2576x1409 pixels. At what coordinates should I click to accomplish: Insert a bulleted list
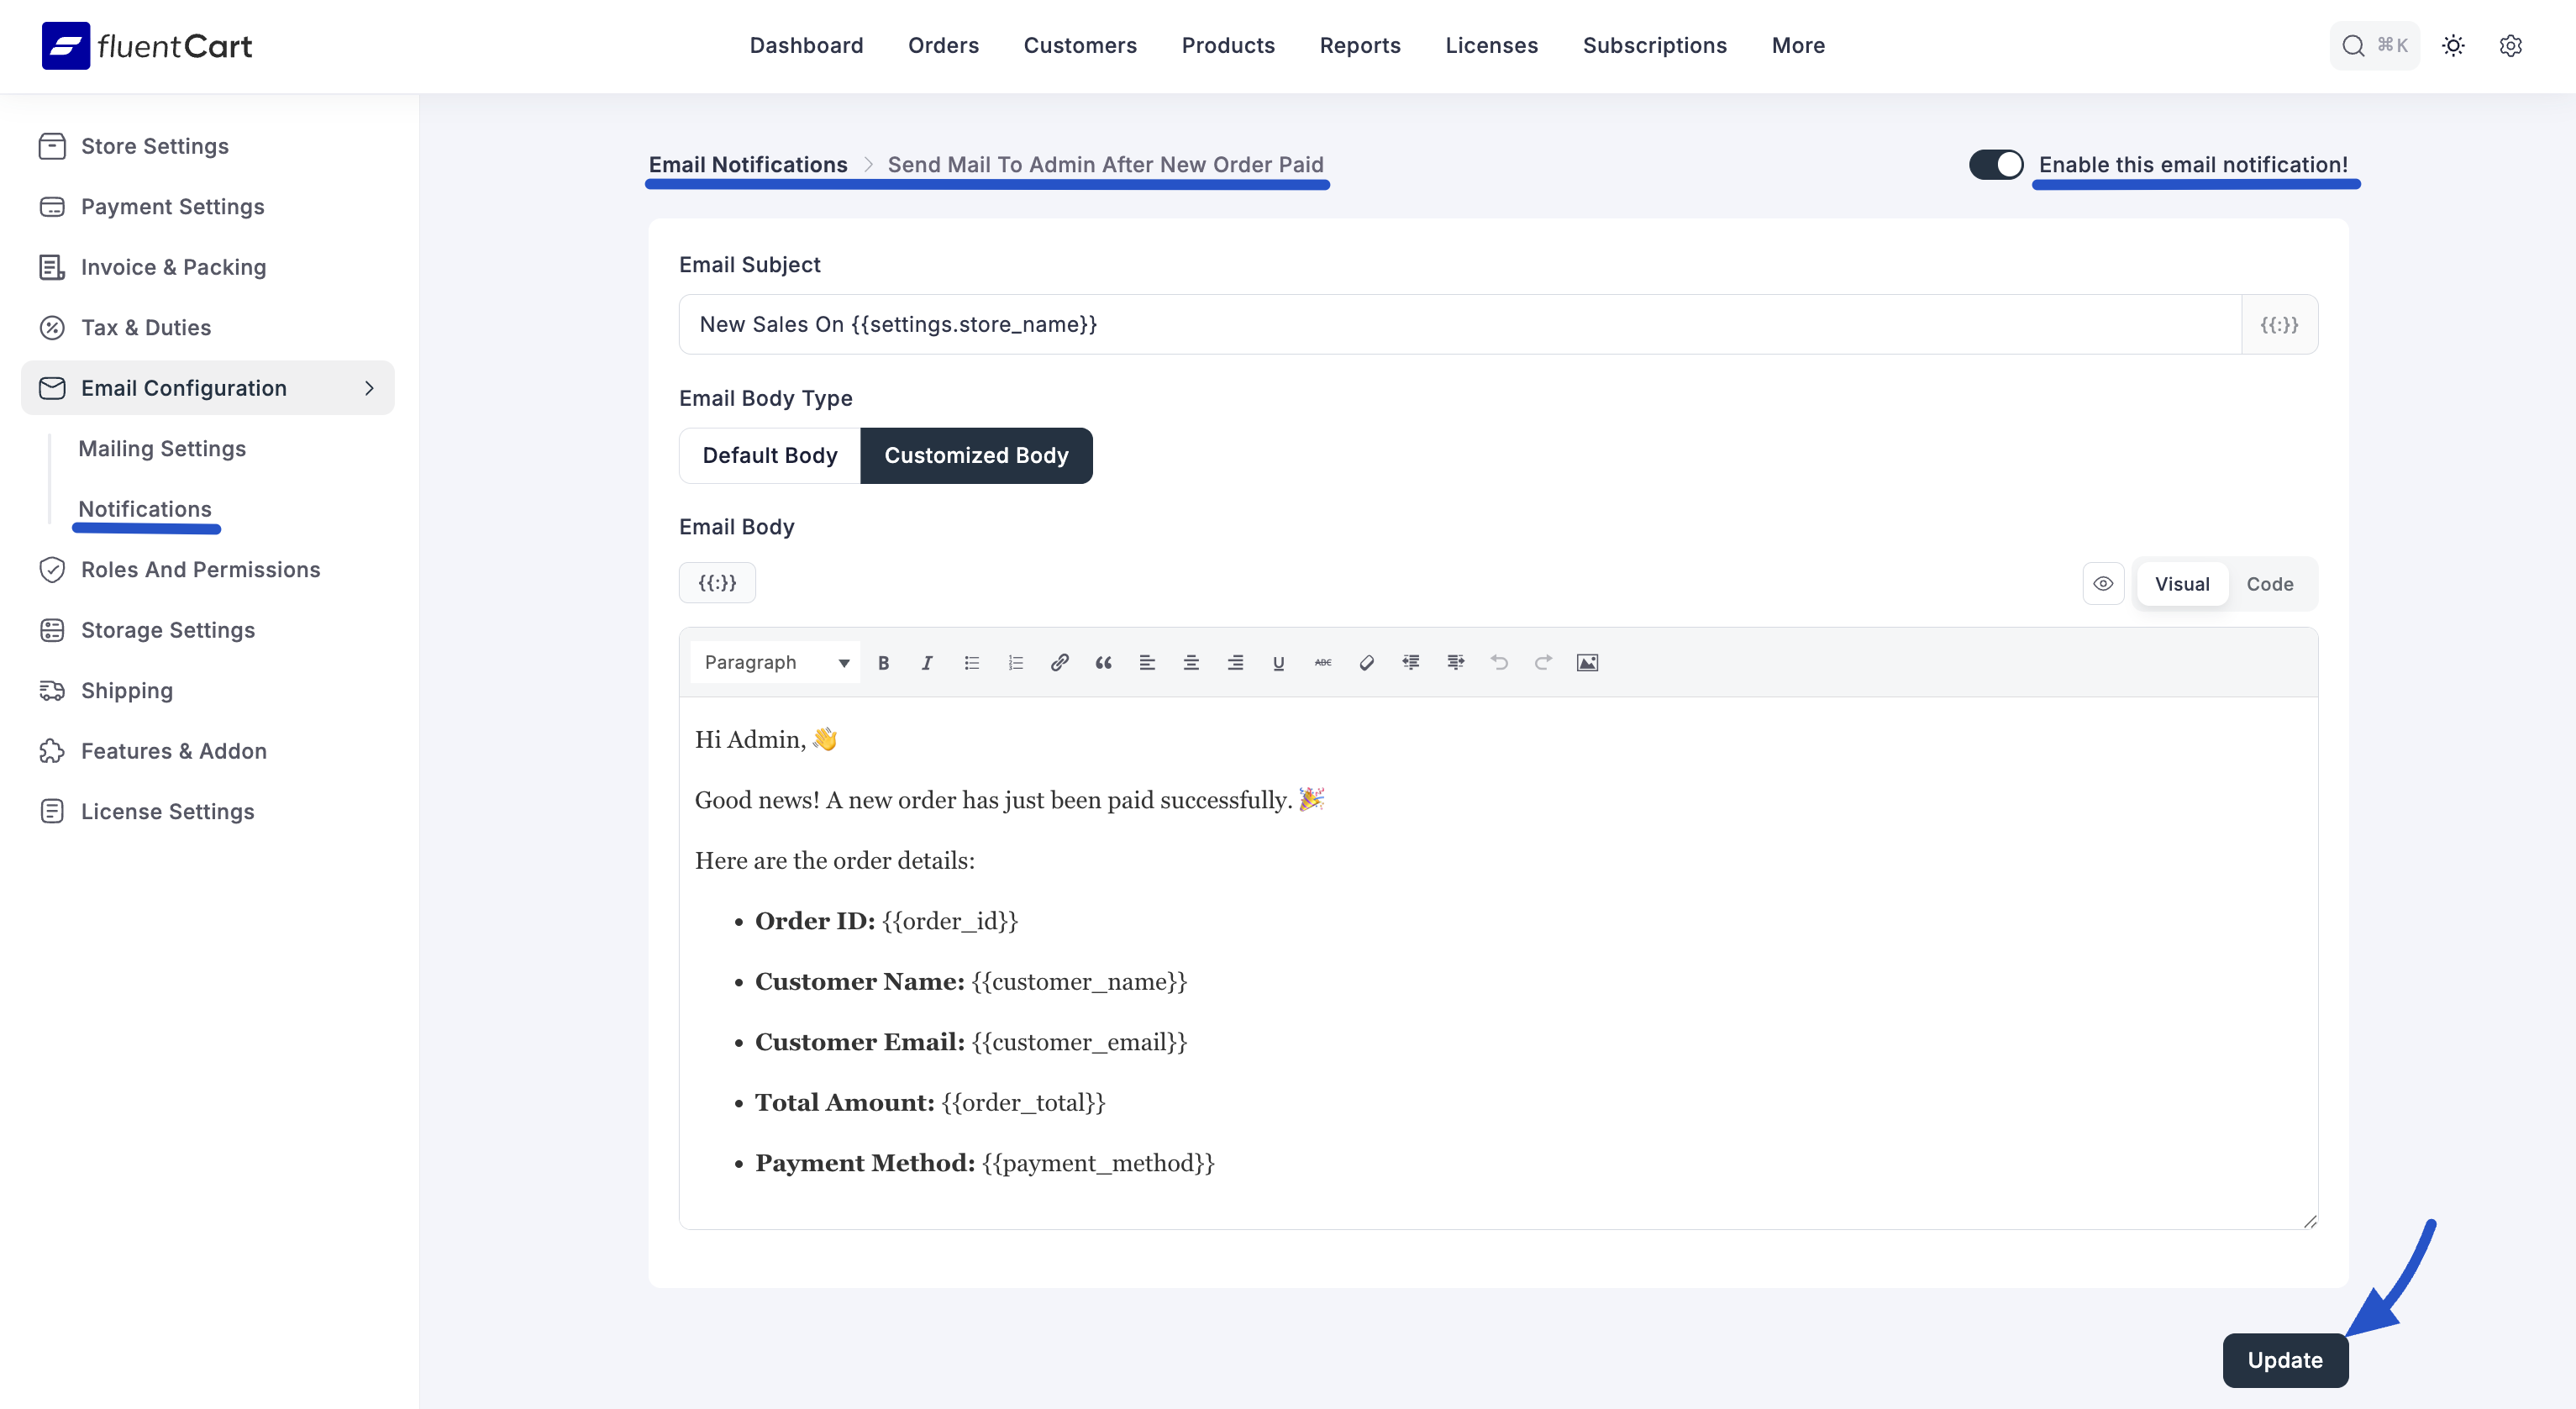tap(971, 662)
